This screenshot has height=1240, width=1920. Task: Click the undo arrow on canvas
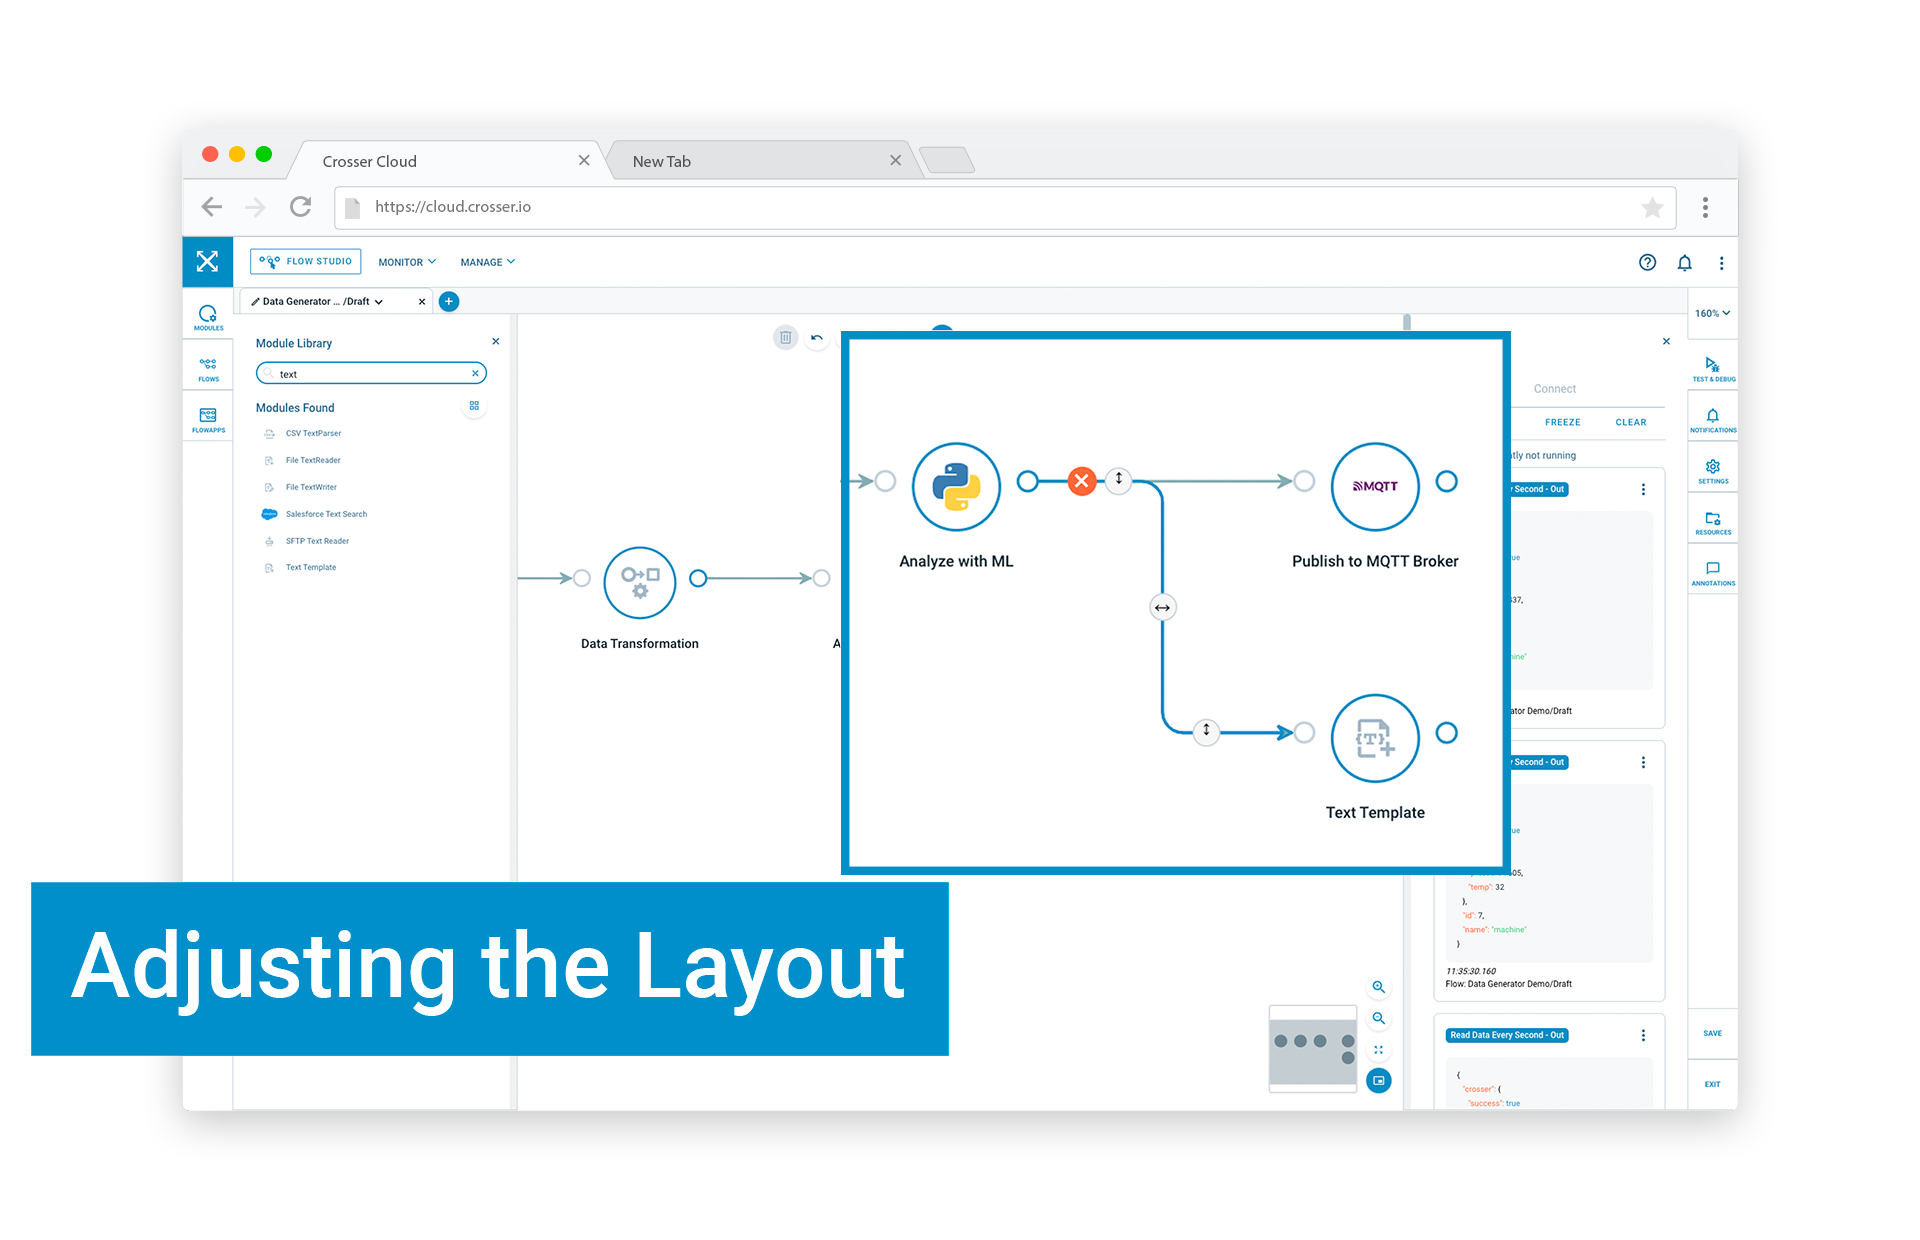tap(817, 337)
